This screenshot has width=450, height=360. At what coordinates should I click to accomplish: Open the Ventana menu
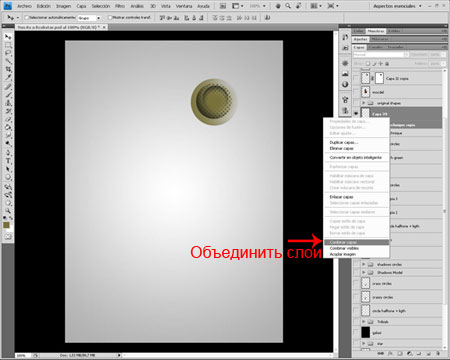tap(184, 6)
